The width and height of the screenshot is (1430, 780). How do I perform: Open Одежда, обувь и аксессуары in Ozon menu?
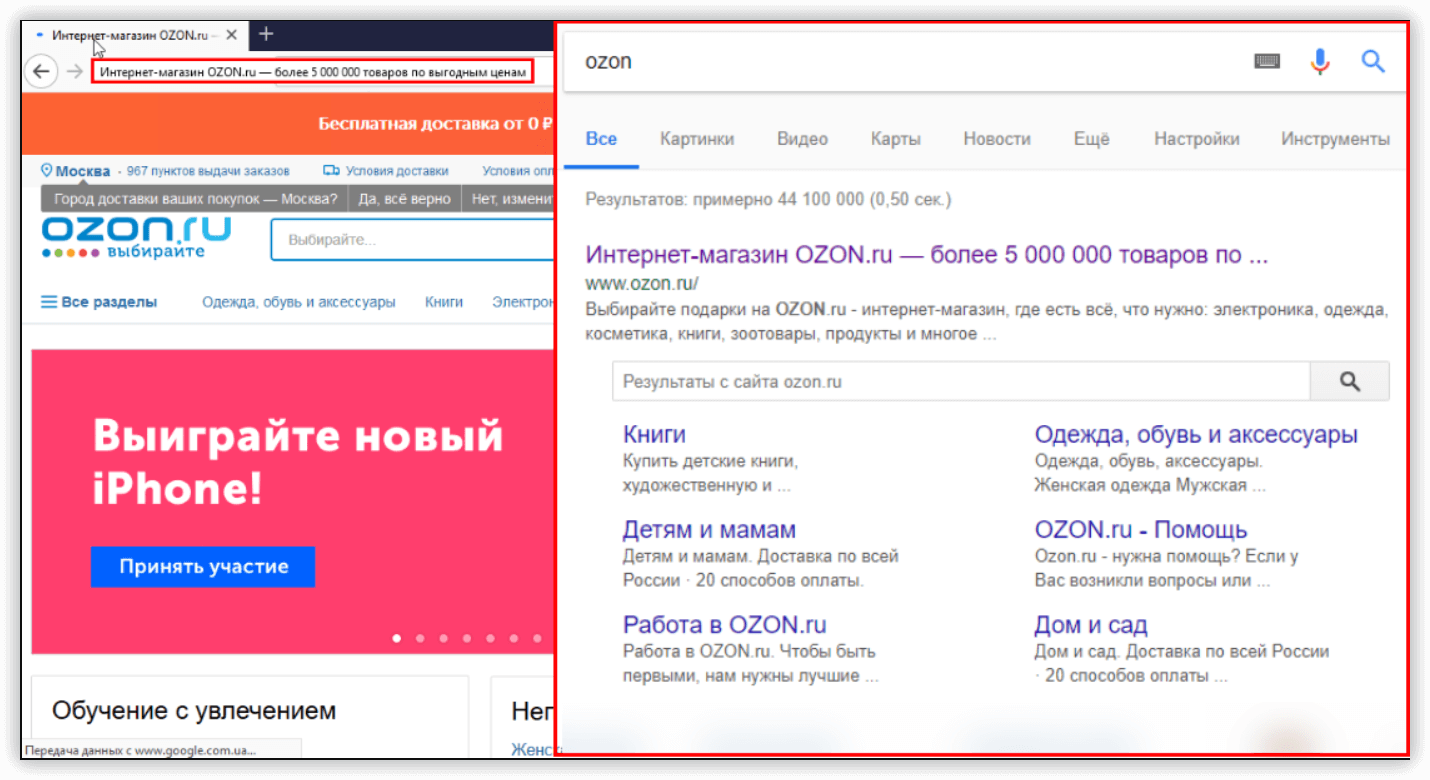pyautogui.click(x=298, y=302)
